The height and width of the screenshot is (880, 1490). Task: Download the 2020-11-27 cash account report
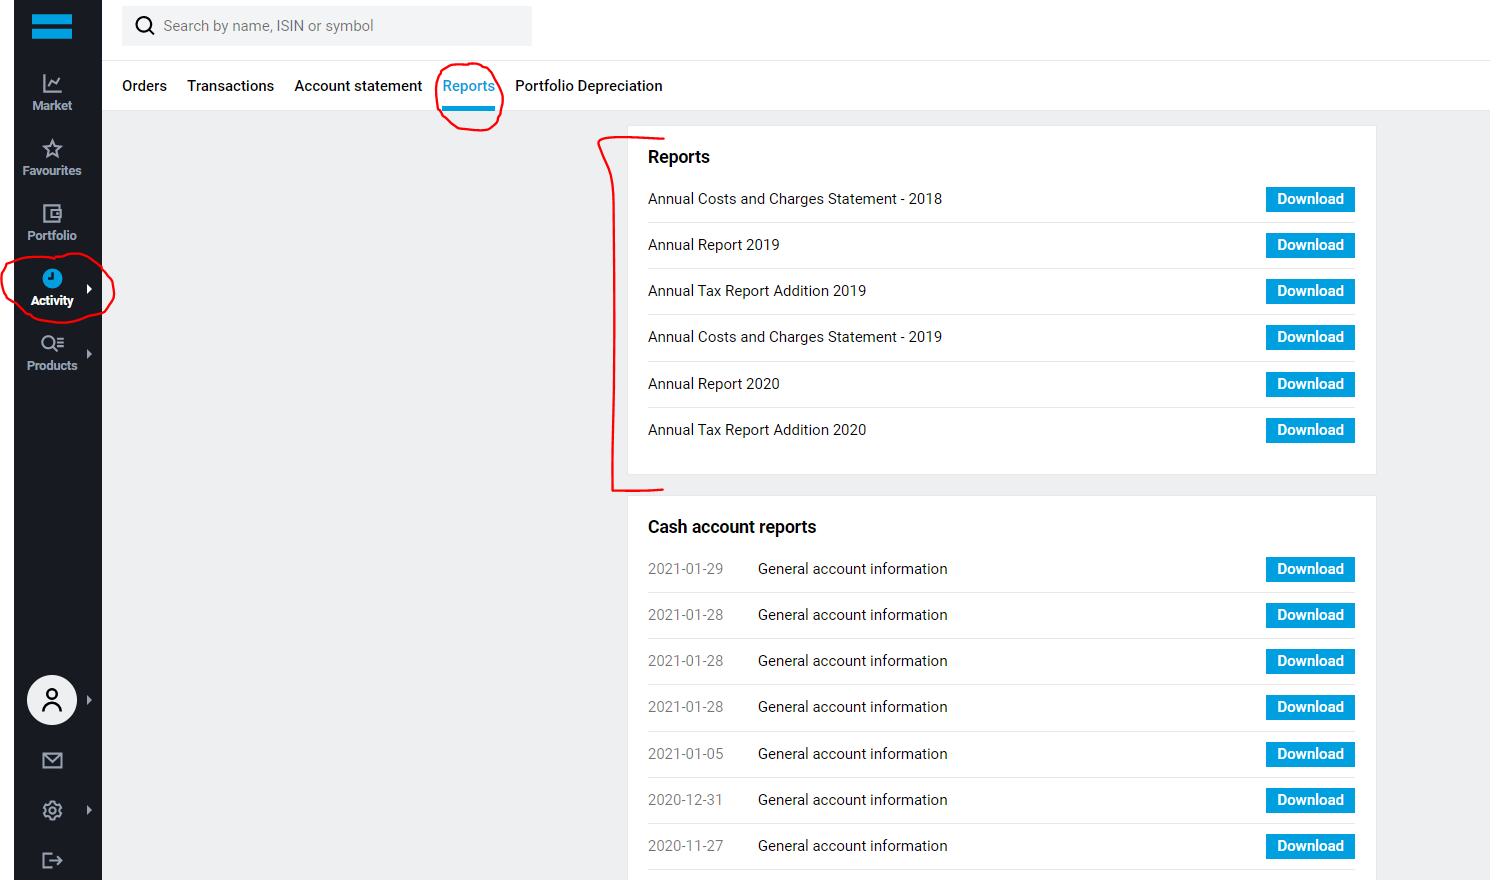click(x=1310, y=846)
